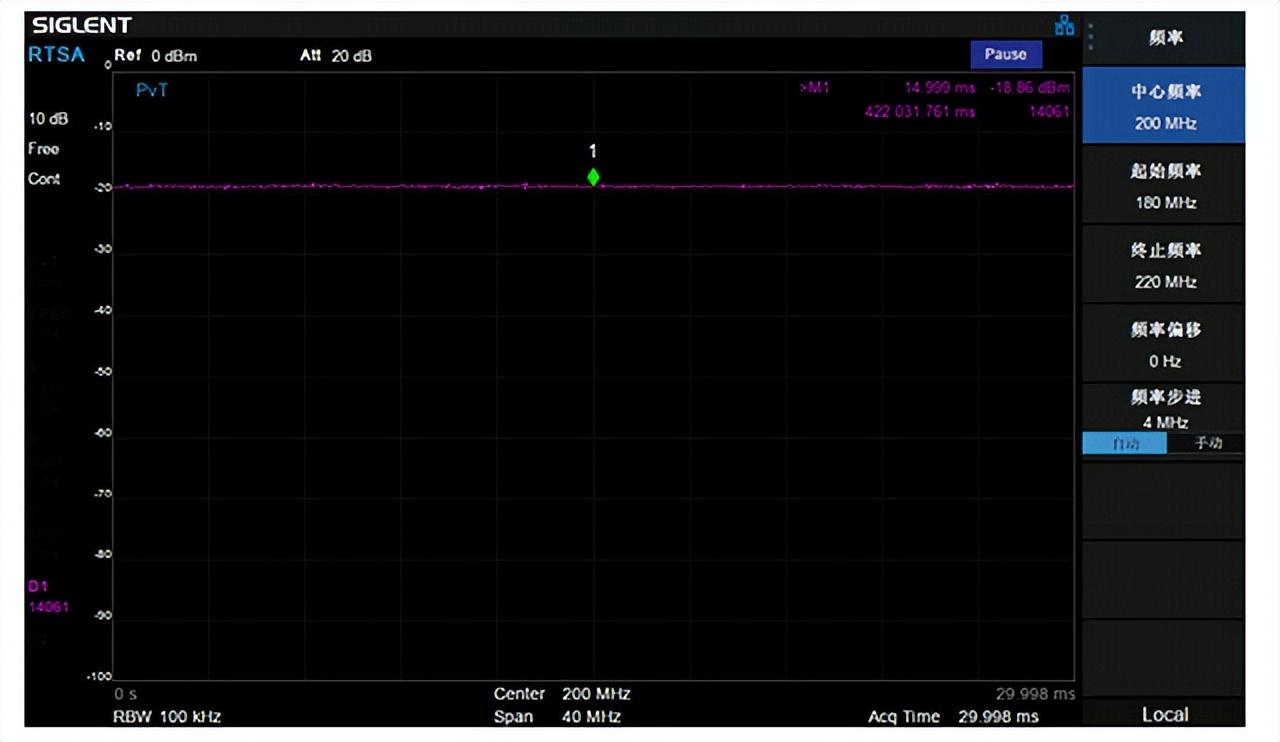Switch frequency step to 自动 mode
This screenshot has width=1280, height=742.
point(1125,444)
